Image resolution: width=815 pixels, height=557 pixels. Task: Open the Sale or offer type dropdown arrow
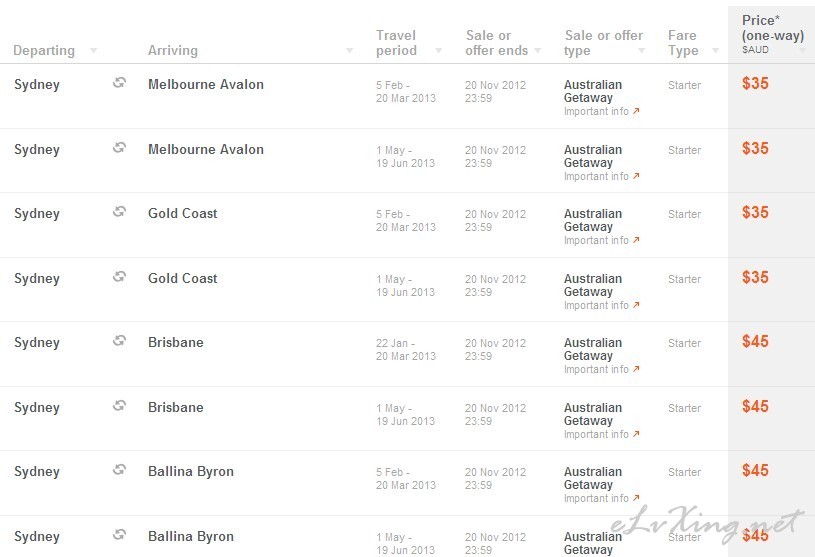641,50
